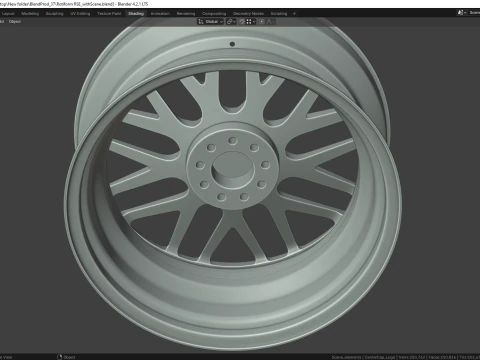480x360 pixels.
Task: Open the Compositing workspace tab
Action: pyautogui.click(x=214, y=14)
